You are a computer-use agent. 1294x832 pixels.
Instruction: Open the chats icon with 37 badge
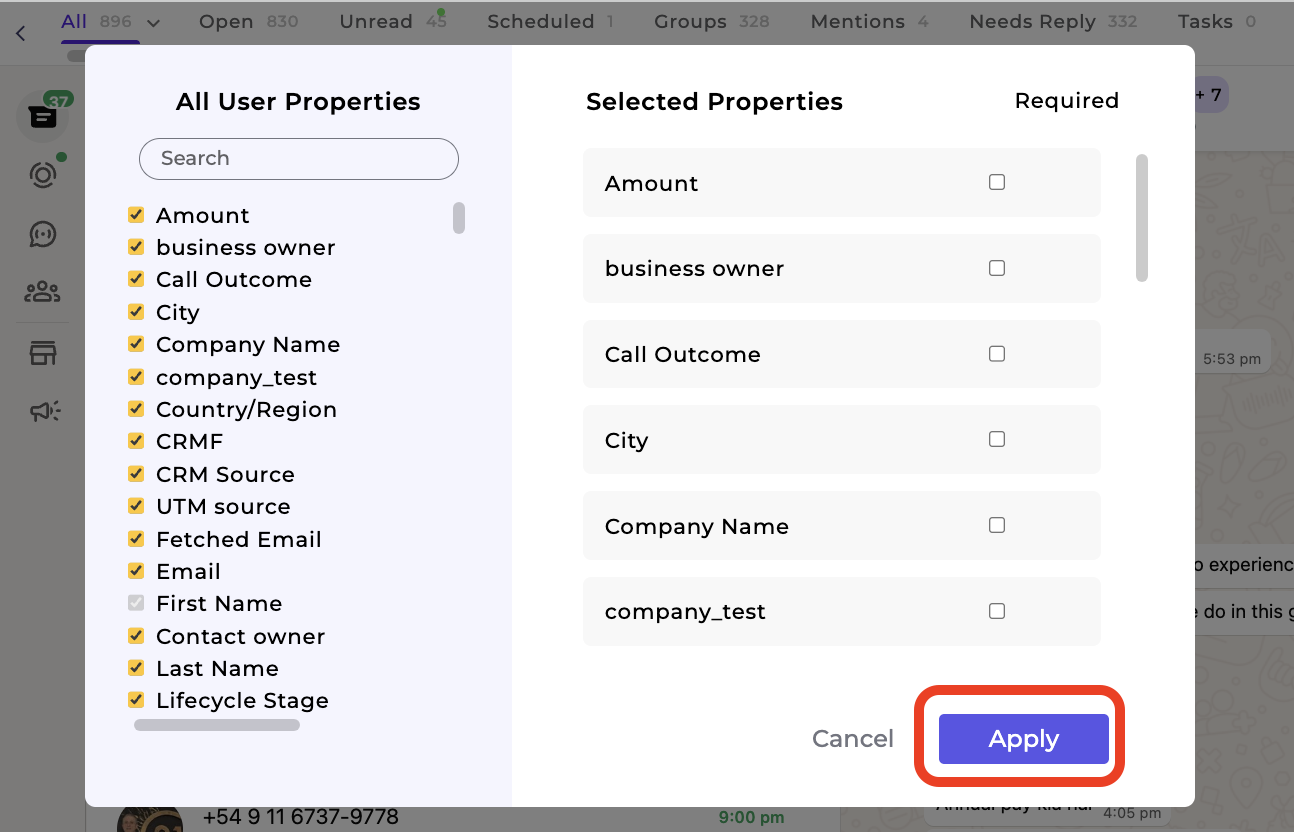(x=42, y=117)
